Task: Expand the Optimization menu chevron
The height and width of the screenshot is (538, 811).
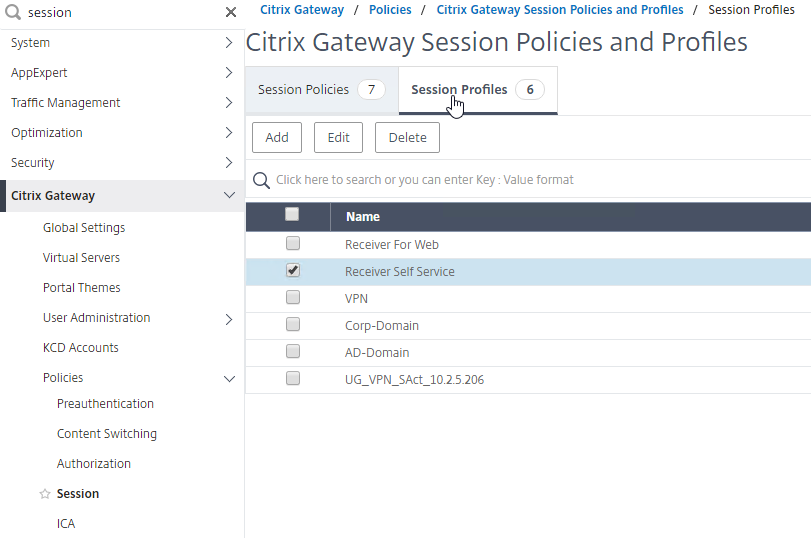Action: (x=229, y=133)
